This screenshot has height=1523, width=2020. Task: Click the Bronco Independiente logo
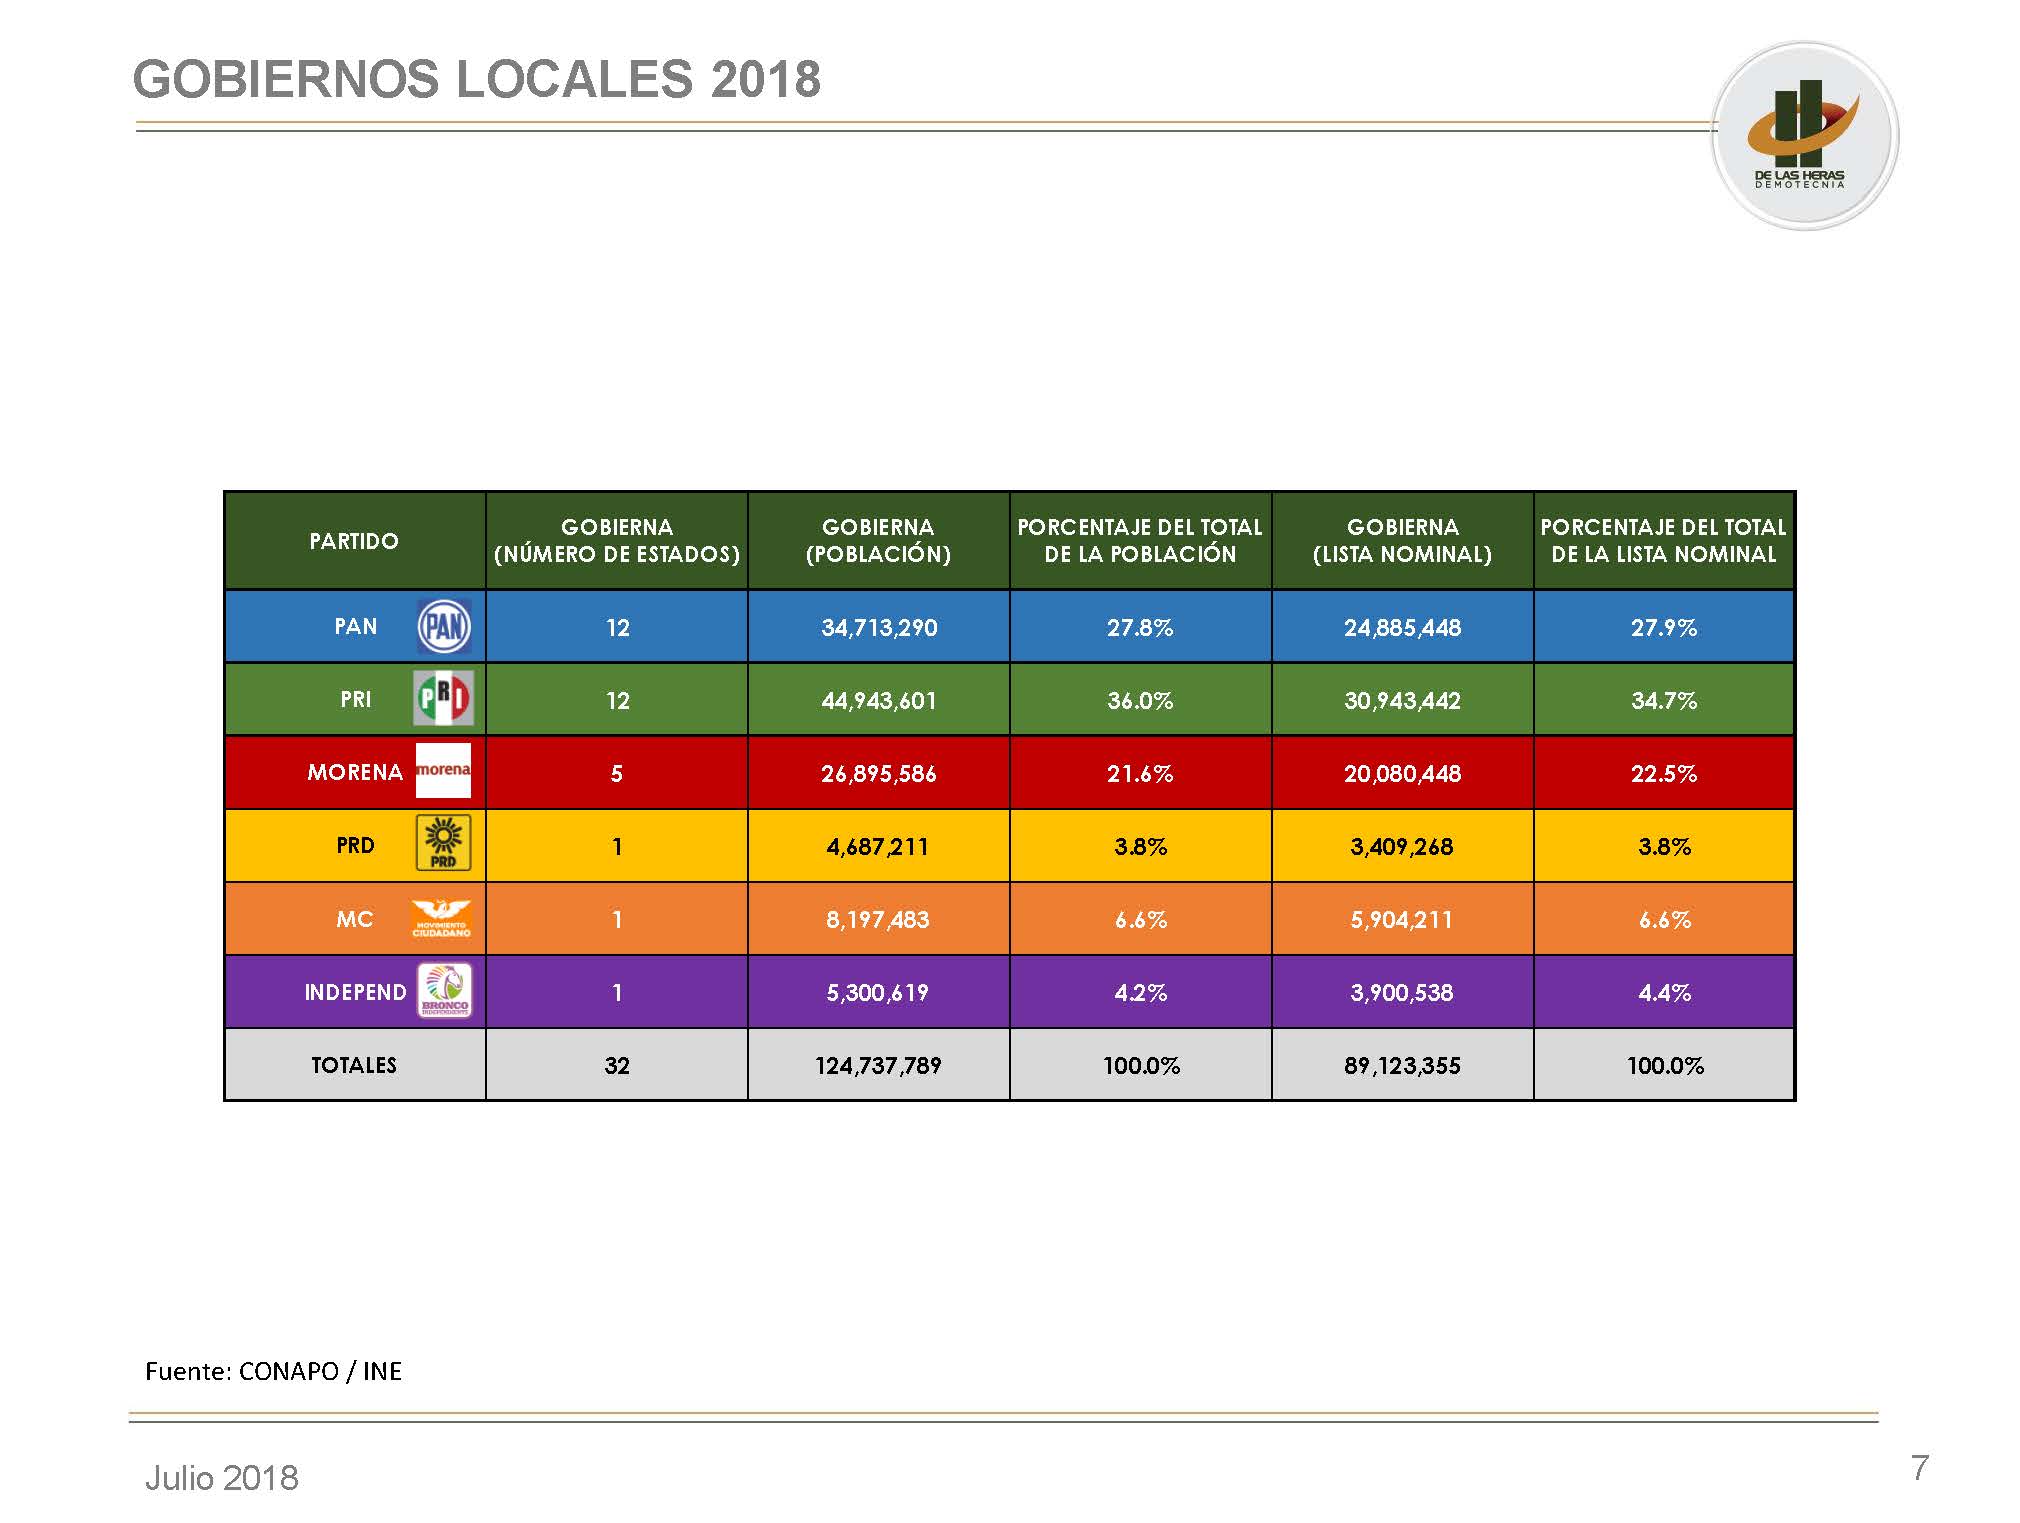[444, 991]
